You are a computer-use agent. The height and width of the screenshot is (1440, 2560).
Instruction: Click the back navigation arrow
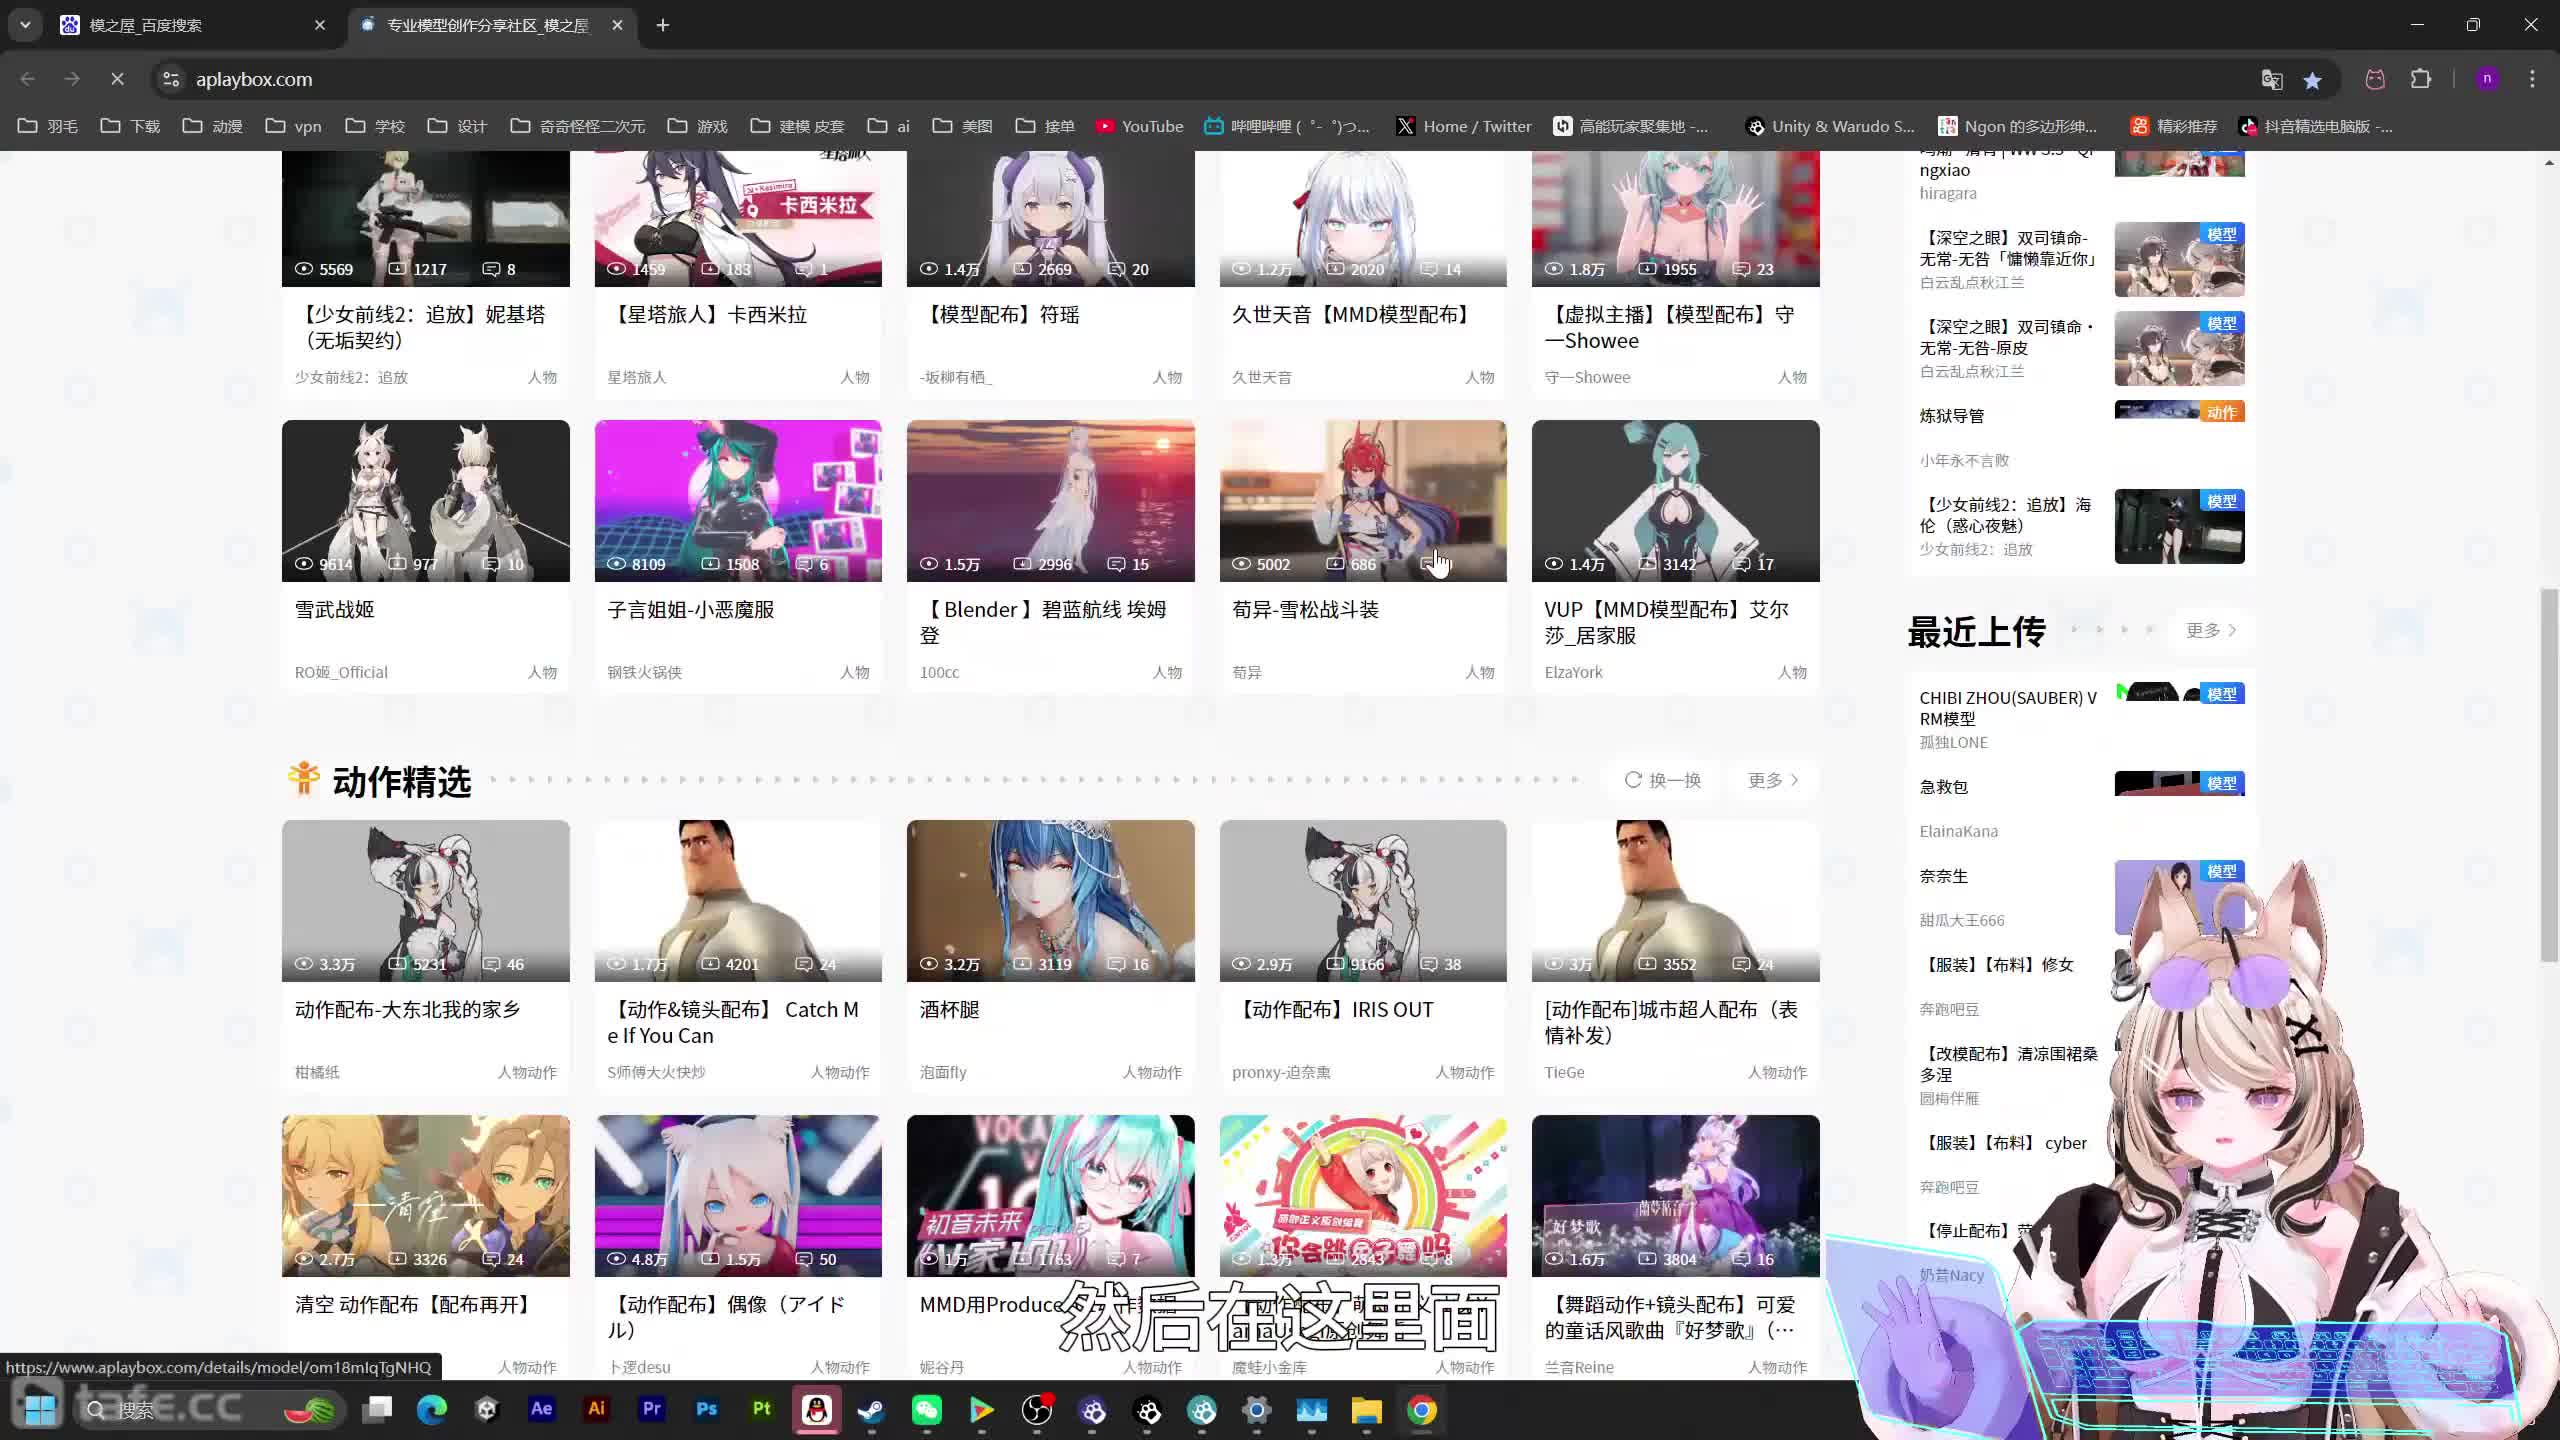click(28, 79)
